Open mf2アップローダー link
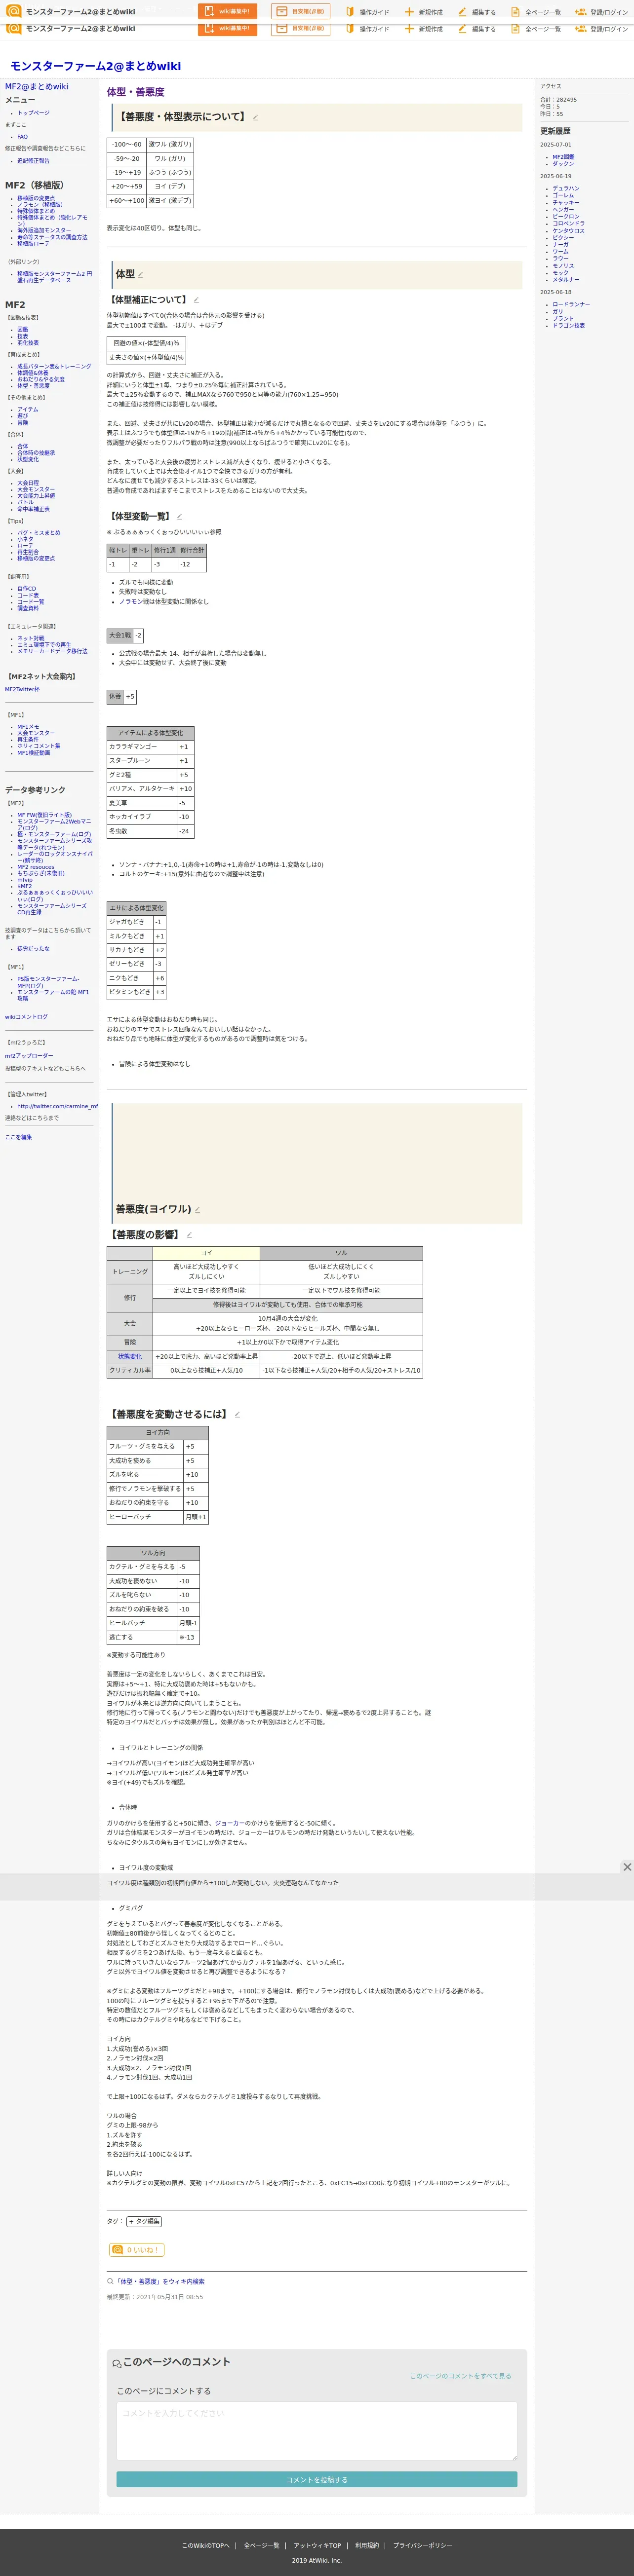Viewport: 634px width, 2576px height. coord(29,1056)
